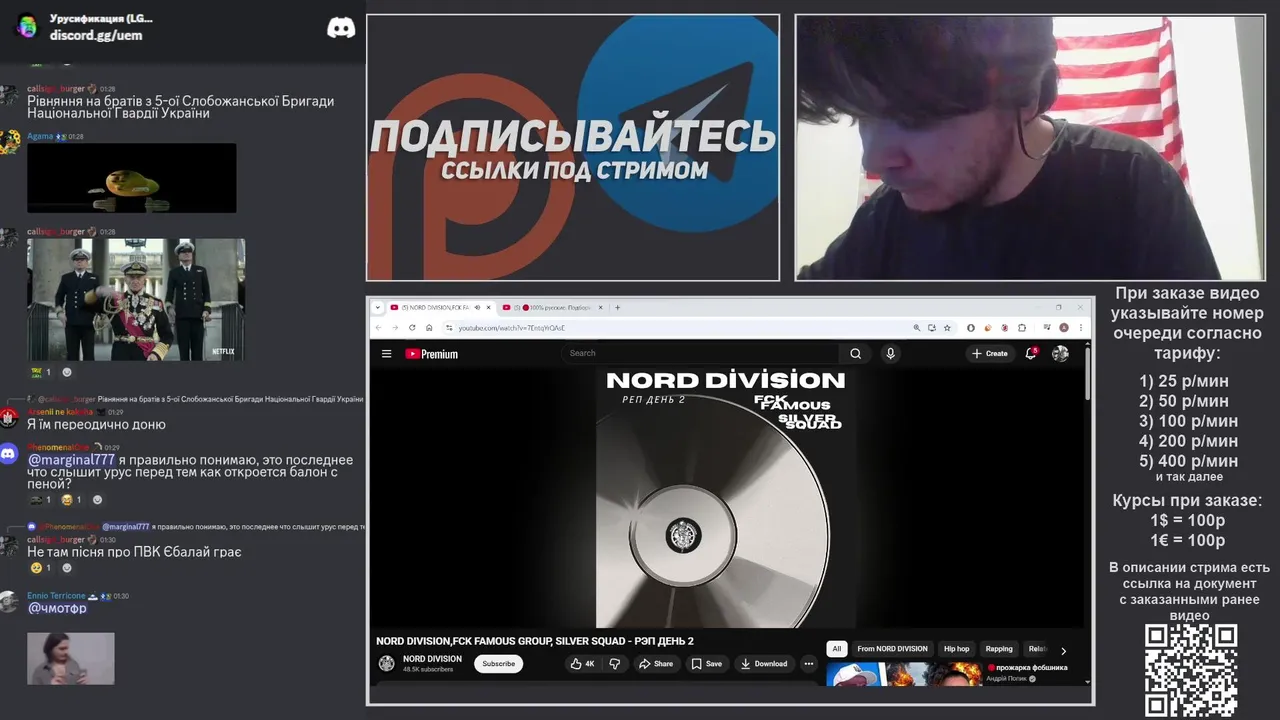This screenshot has width=1280, height=720.
Task: Open the Netflix image in Discord chat
Action: click(136, 299)
